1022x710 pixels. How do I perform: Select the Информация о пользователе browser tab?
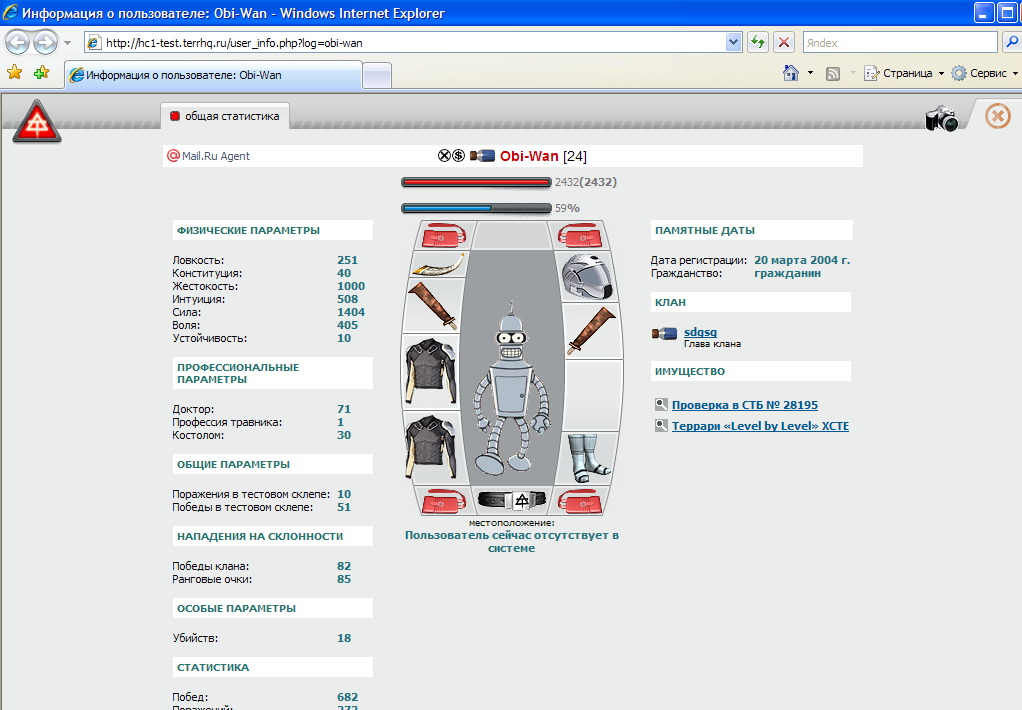click(x=213, y=75)
